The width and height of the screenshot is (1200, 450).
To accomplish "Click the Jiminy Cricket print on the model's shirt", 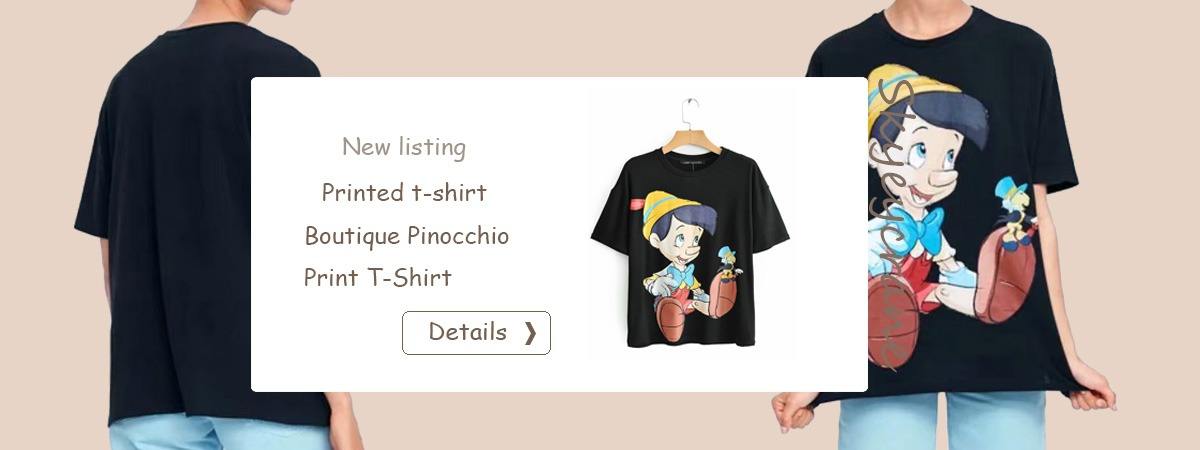I will point(1016,213).
